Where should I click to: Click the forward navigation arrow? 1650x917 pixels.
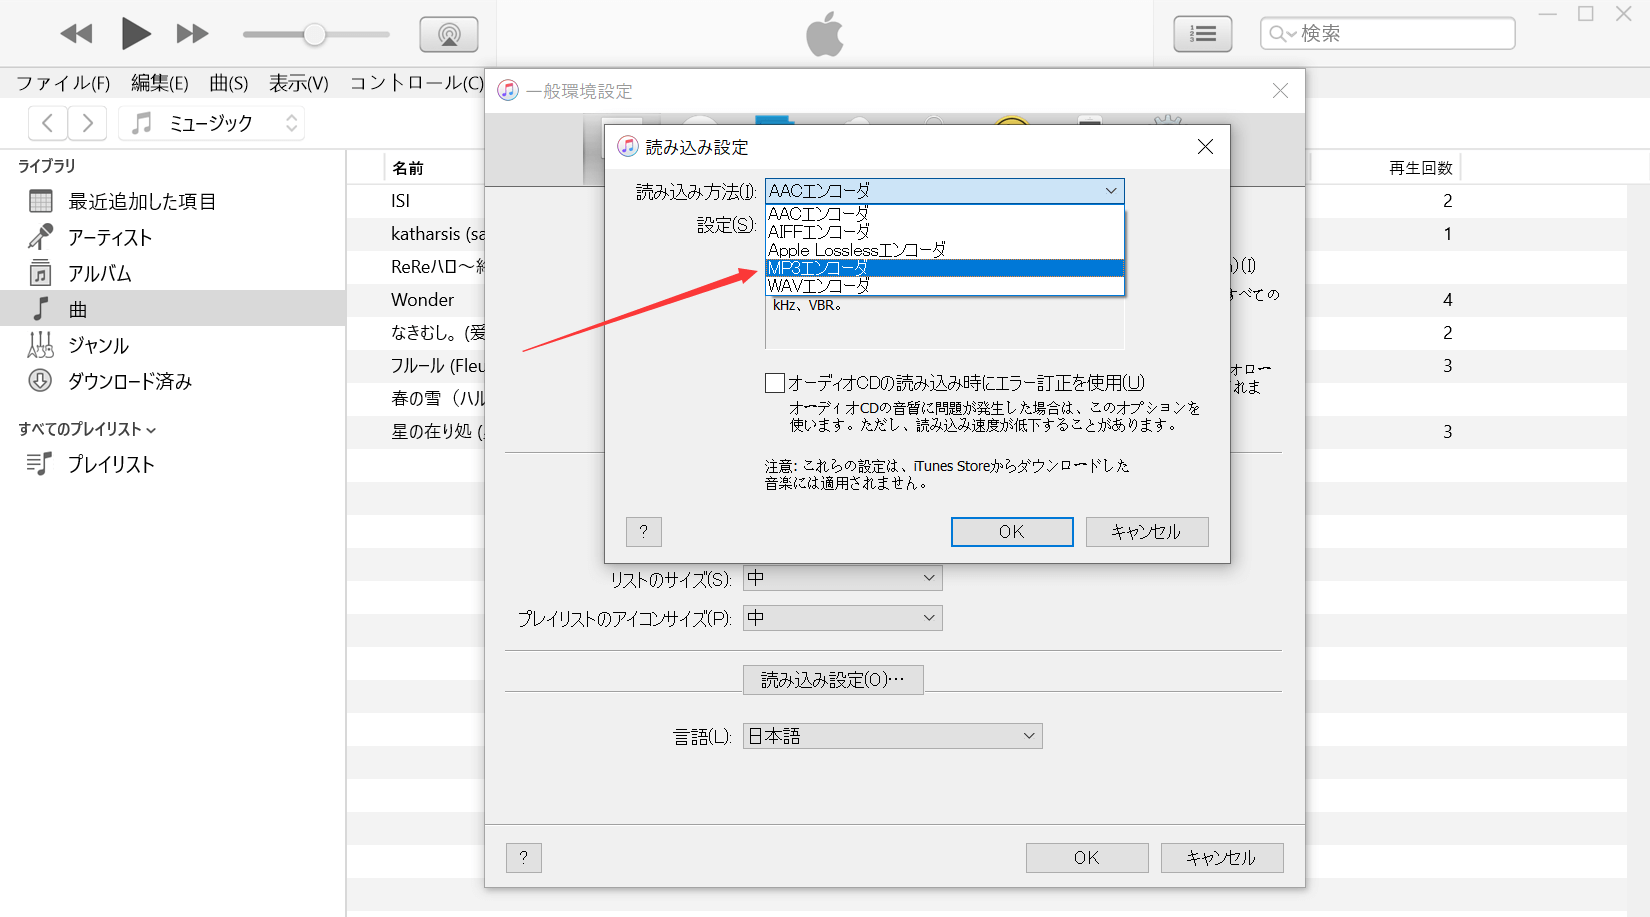(88, 123)
